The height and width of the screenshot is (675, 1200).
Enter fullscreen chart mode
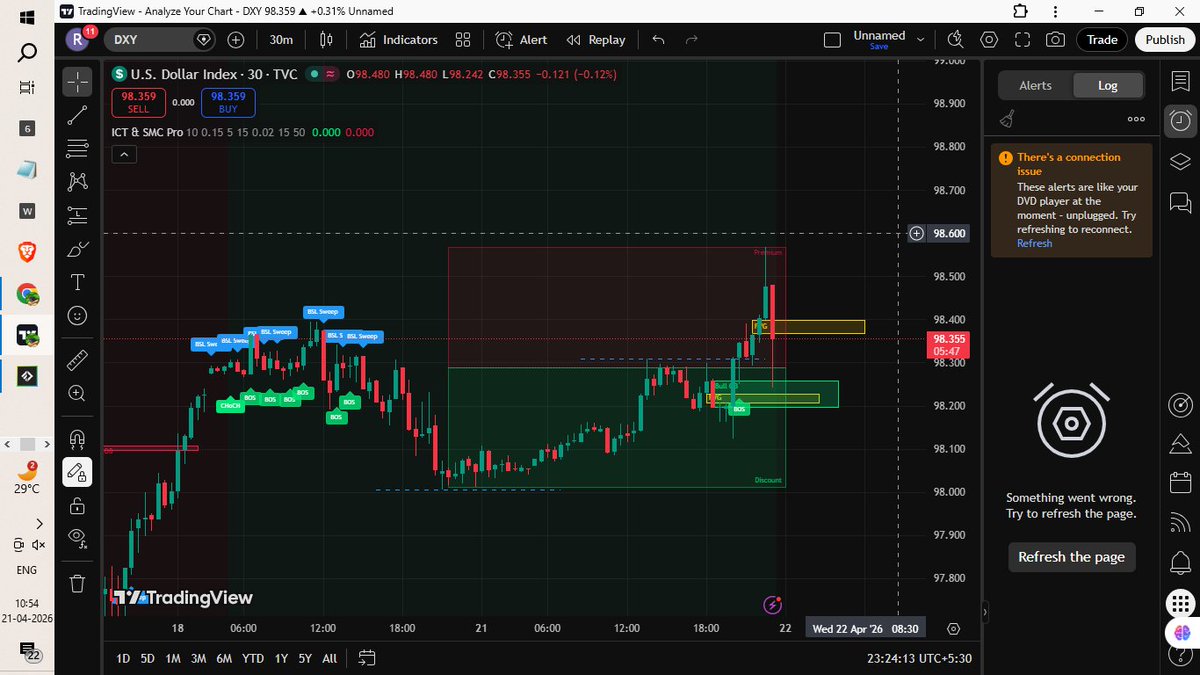coord(1022,40)
